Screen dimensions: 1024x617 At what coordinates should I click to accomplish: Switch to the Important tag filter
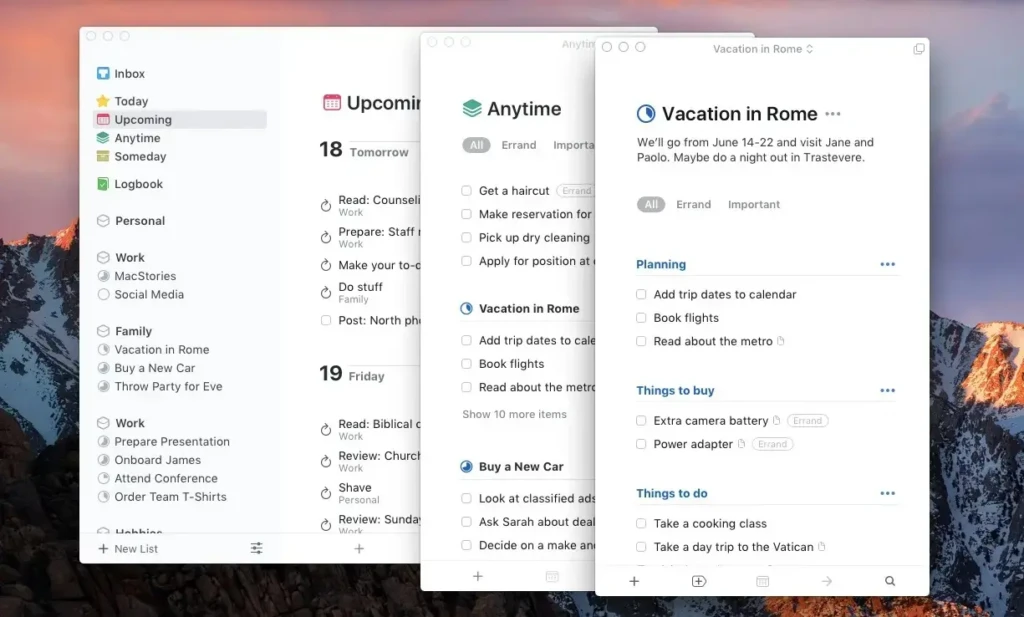point(754,204)
